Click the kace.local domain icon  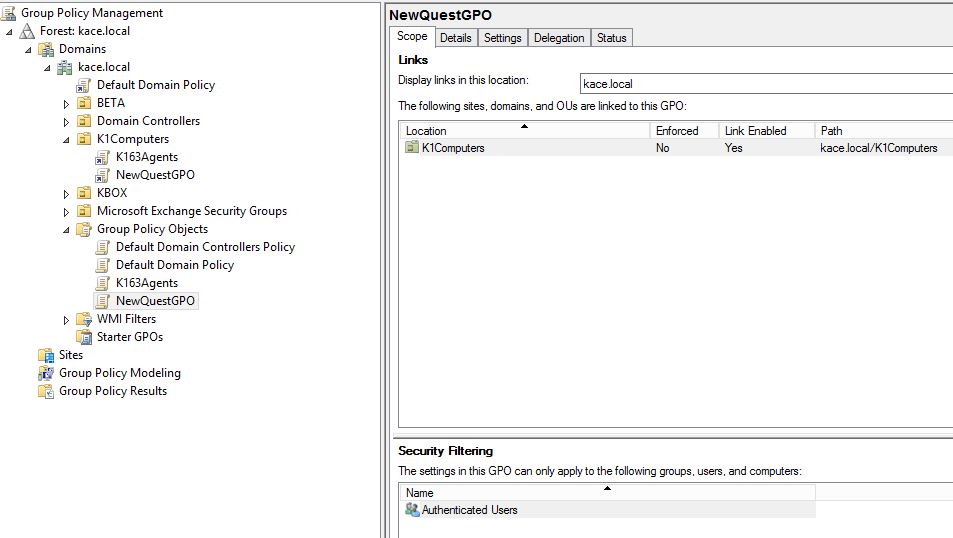coord(65,67)
